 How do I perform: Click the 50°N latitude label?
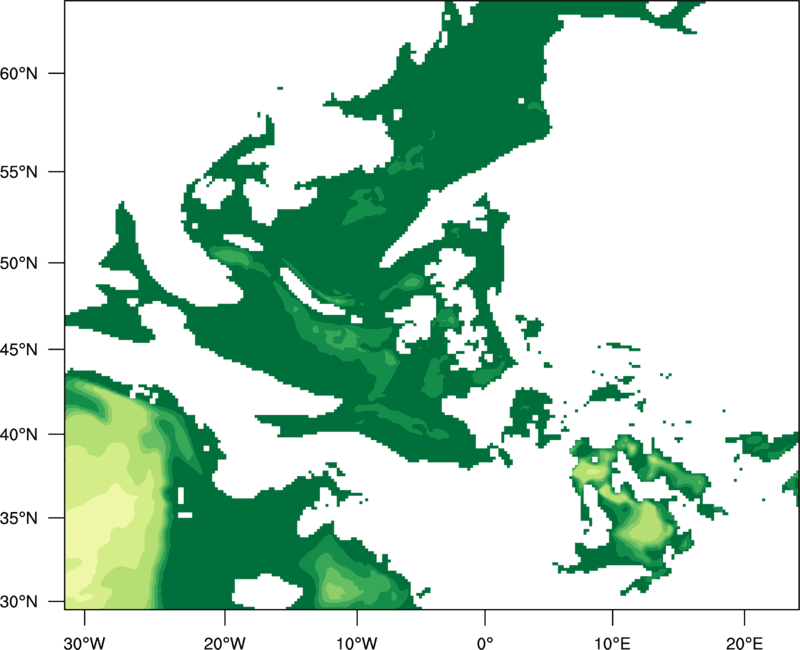19,263
